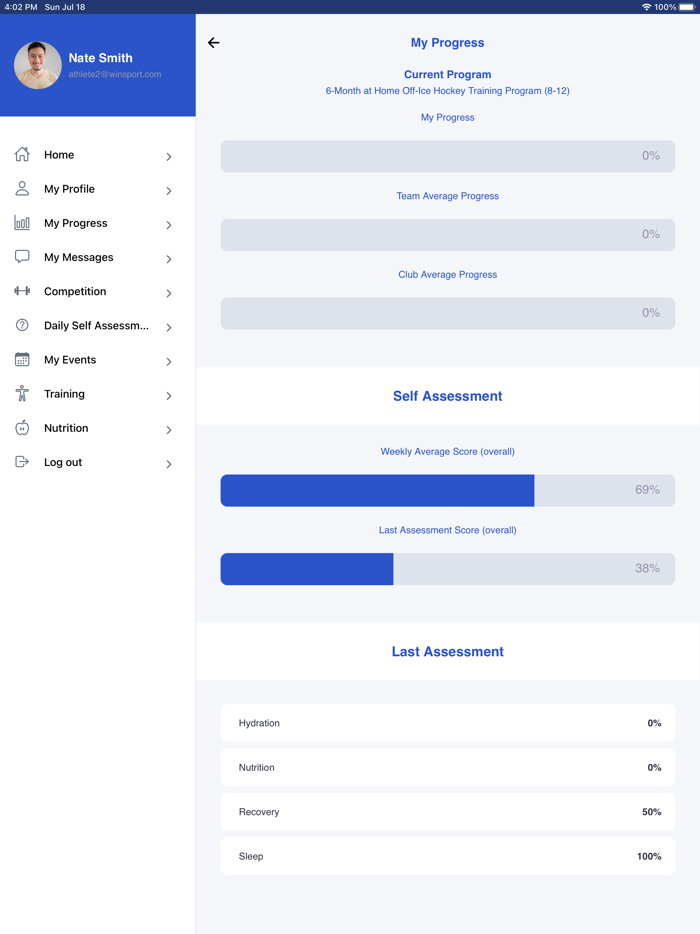This screenshot has width=700, height=934.
Task: Tap the athlete email address in header
Action: 115,74
